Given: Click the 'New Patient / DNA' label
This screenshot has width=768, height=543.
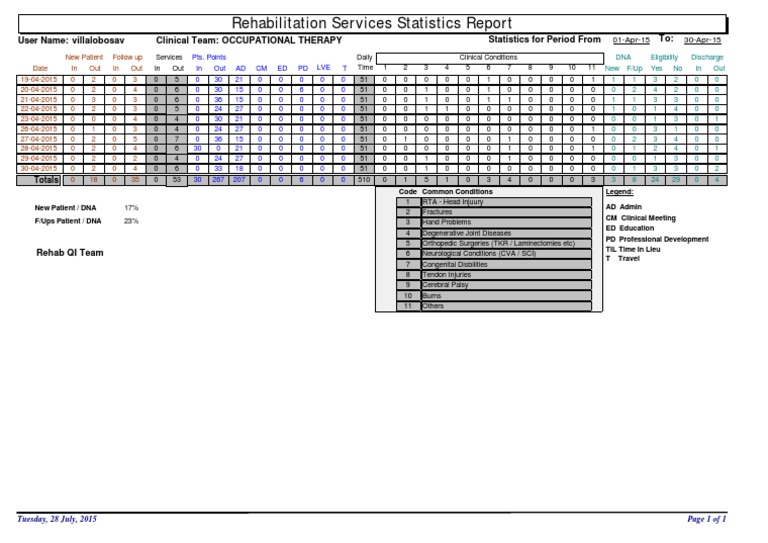Looking at the screenshot, I should point(65,208).
